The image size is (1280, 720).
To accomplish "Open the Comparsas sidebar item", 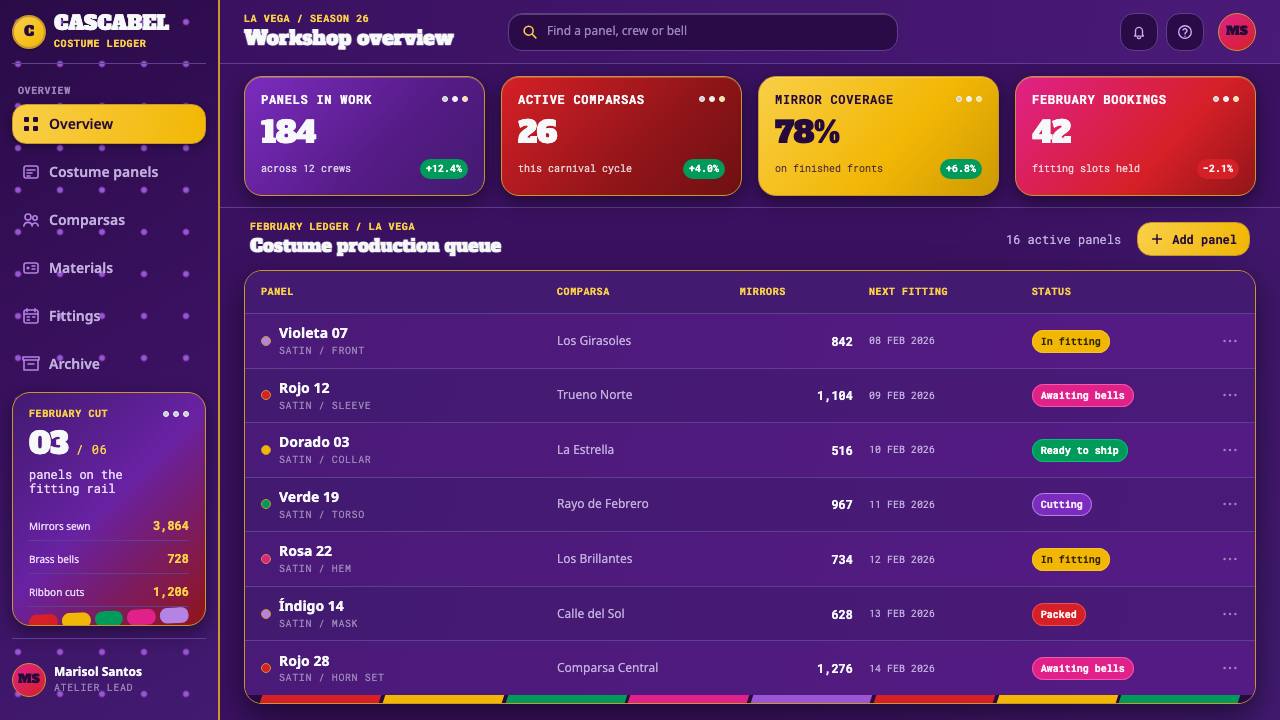I will [x=109, y=220].
